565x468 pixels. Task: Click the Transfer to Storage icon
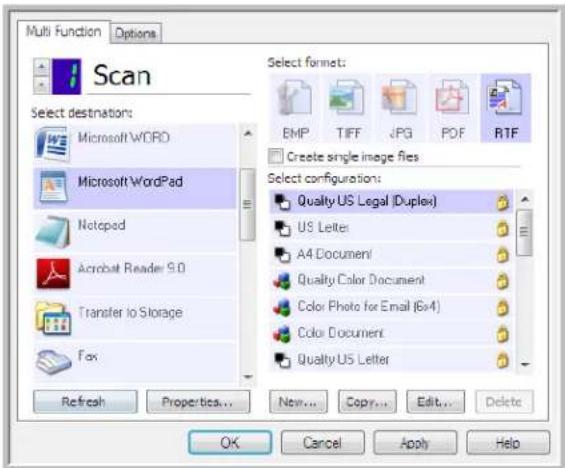[x=53, y=318]
